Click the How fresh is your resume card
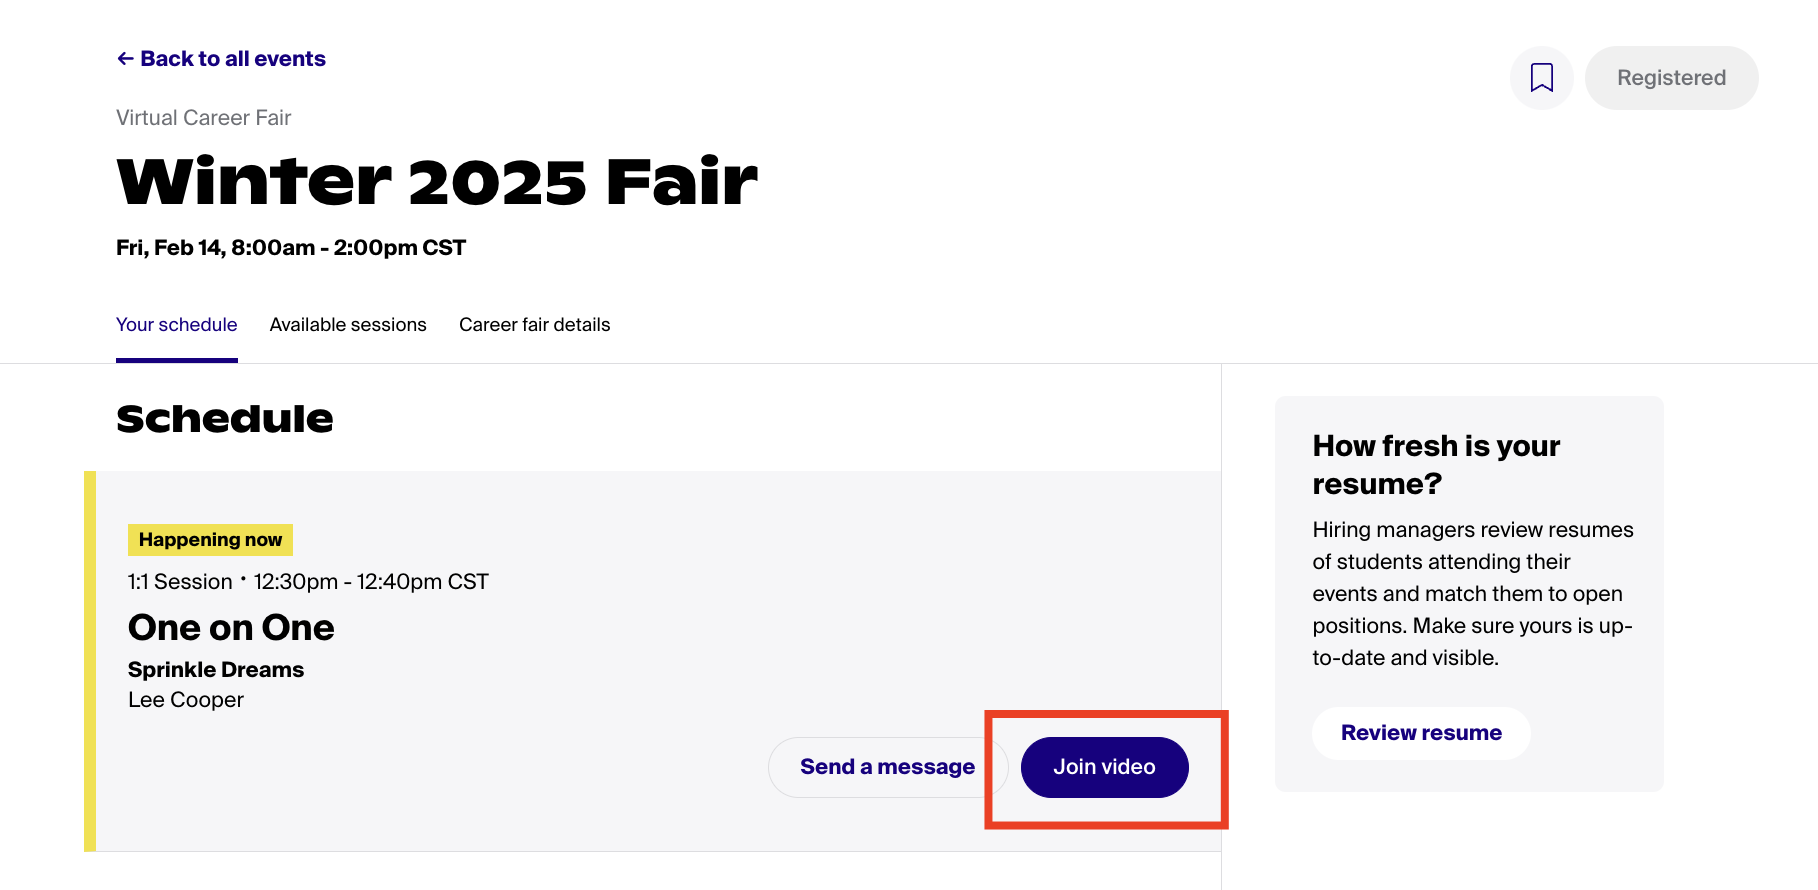Screen dimensions: 1818x890 tap(1469, 594)
